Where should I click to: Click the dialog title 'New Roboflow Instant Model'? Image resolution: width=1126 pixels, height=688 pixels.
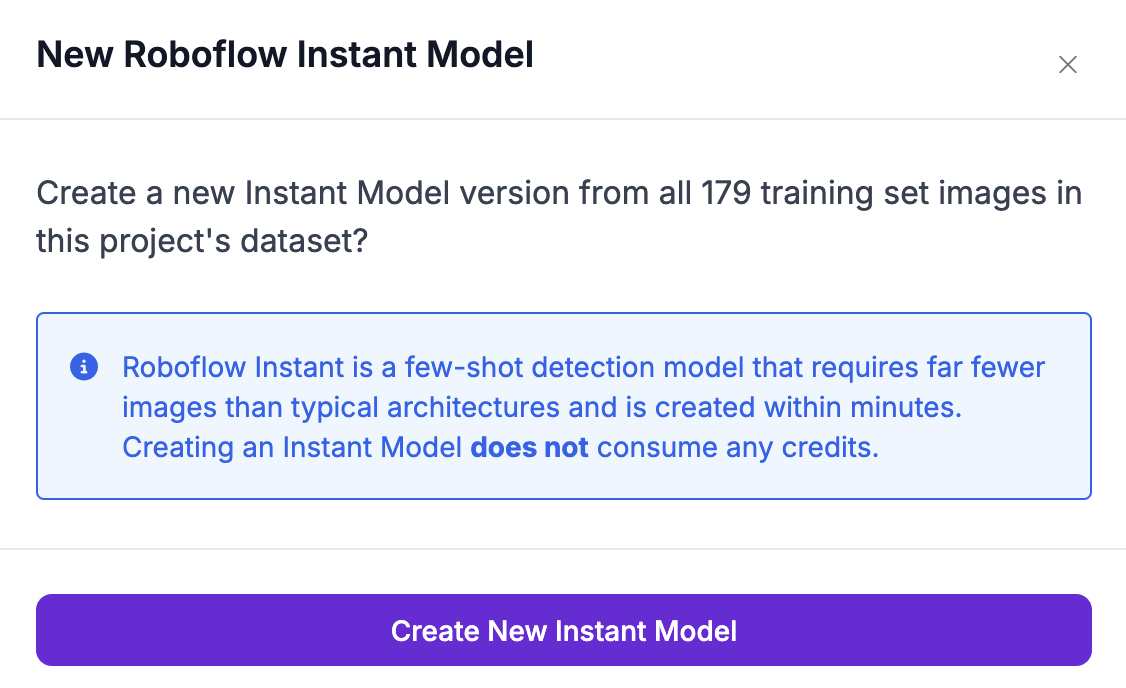point(285,55)
